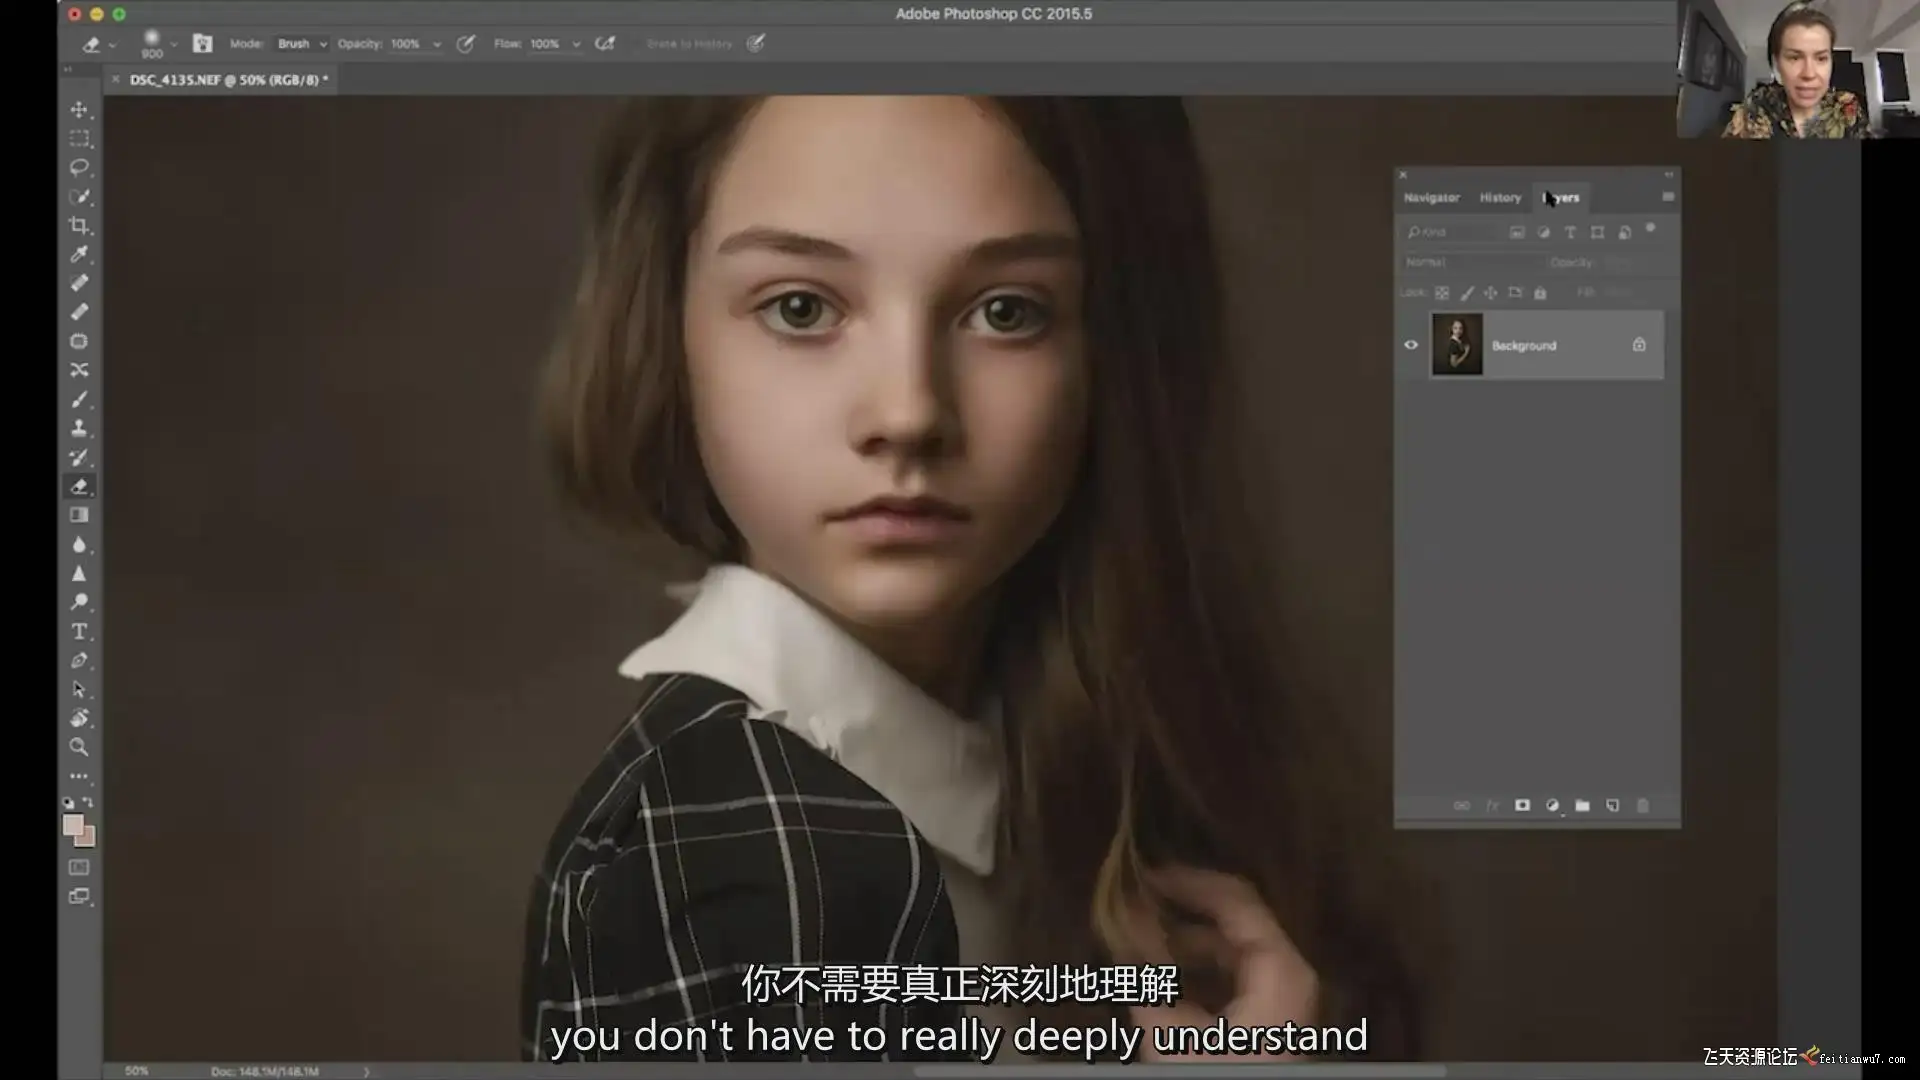Select the Lasso tool

click(79, 167)
